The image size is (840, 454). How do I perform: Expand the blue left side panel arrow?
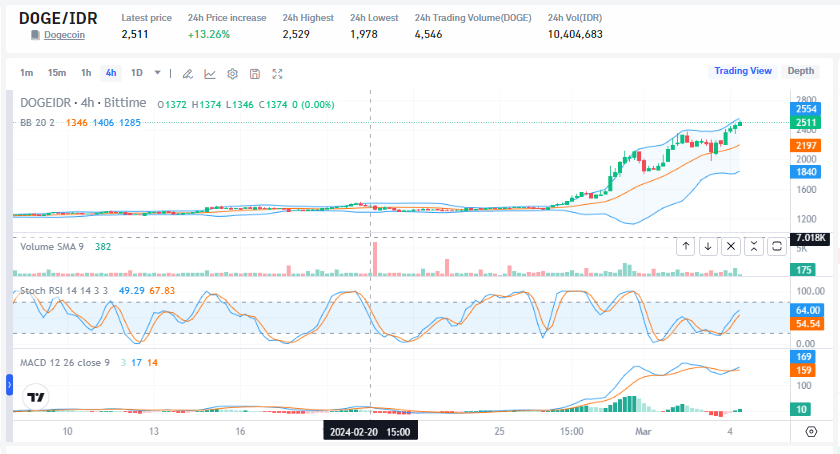click(x=10, y=384)
